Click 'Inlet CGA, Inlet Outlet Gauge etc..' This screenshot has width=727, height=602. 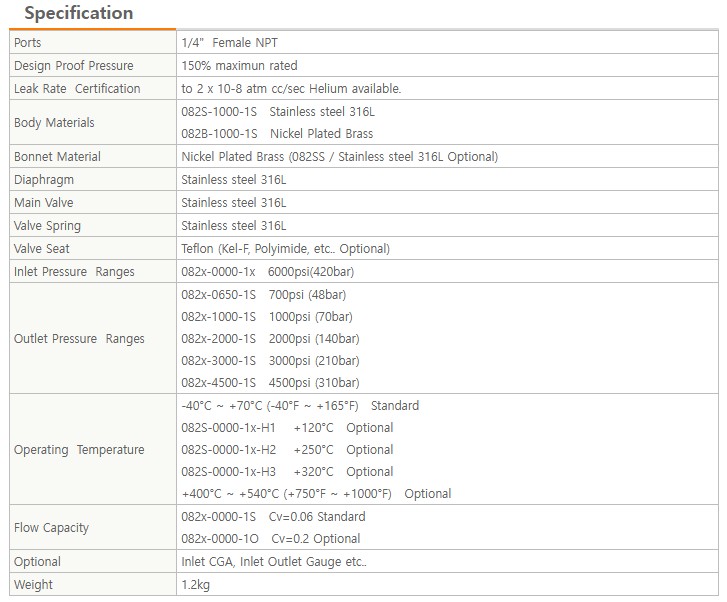(274, 562)
